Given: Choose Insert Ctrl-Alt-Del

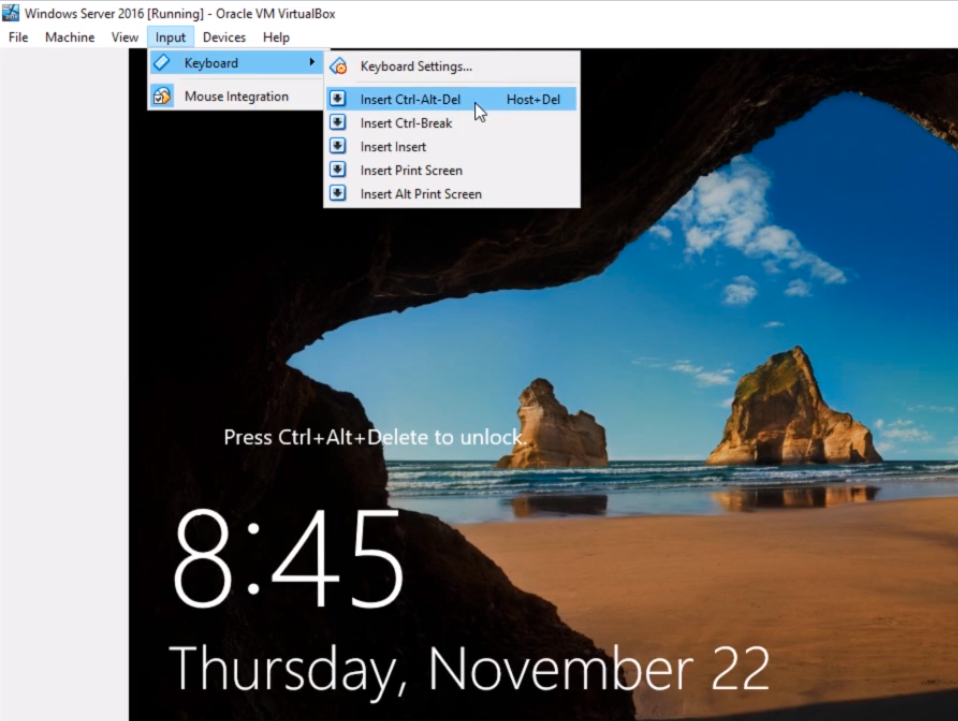Looking at the screenshot, I should [x=452, y=99].
